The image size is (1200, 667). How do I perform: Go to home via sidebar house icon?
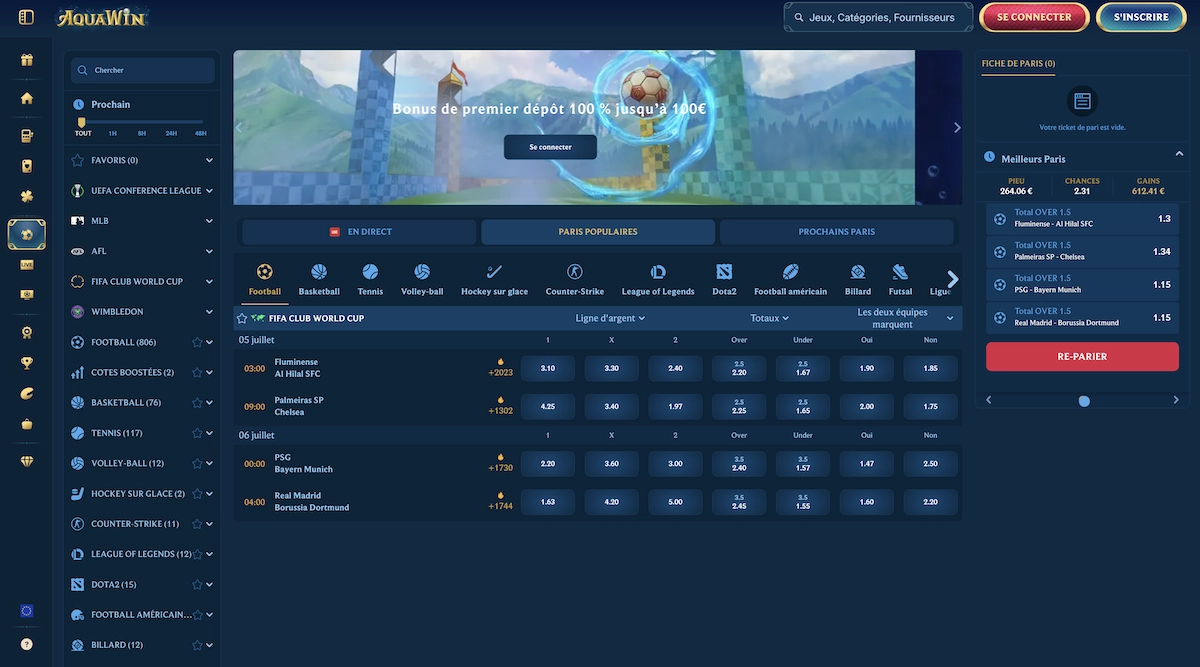pyautogui.click(x=27, y=98)
